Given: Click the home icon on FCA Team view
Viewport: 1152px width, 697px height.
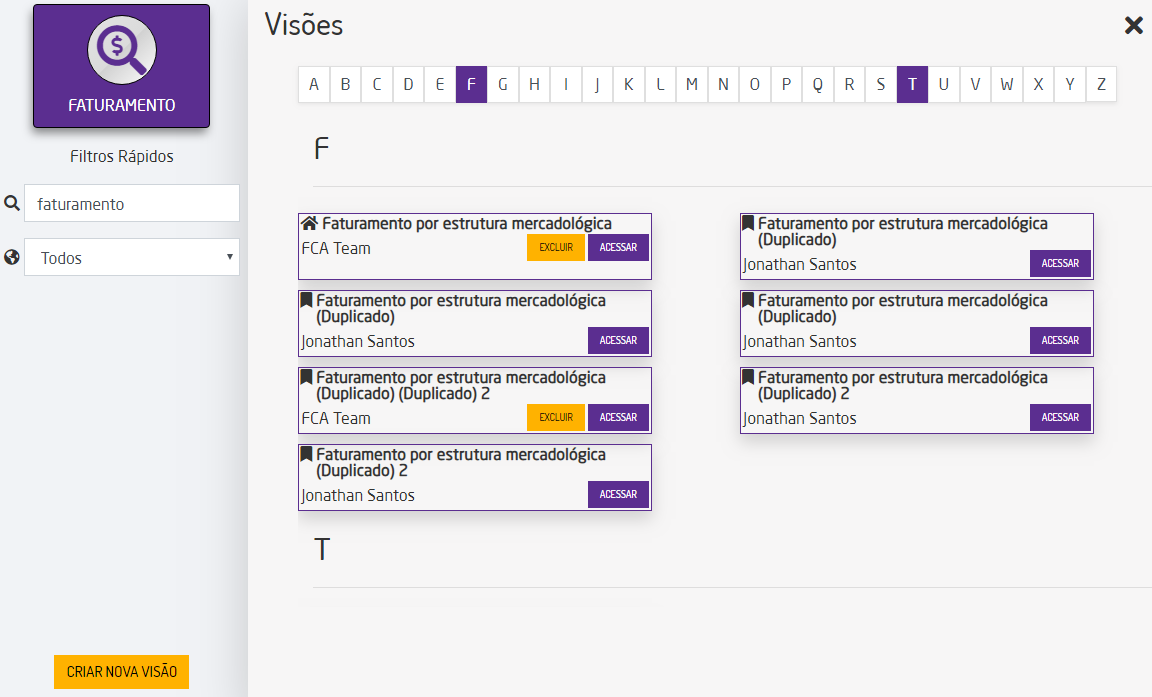Looking at the screenshot, I should coord(310,224).
